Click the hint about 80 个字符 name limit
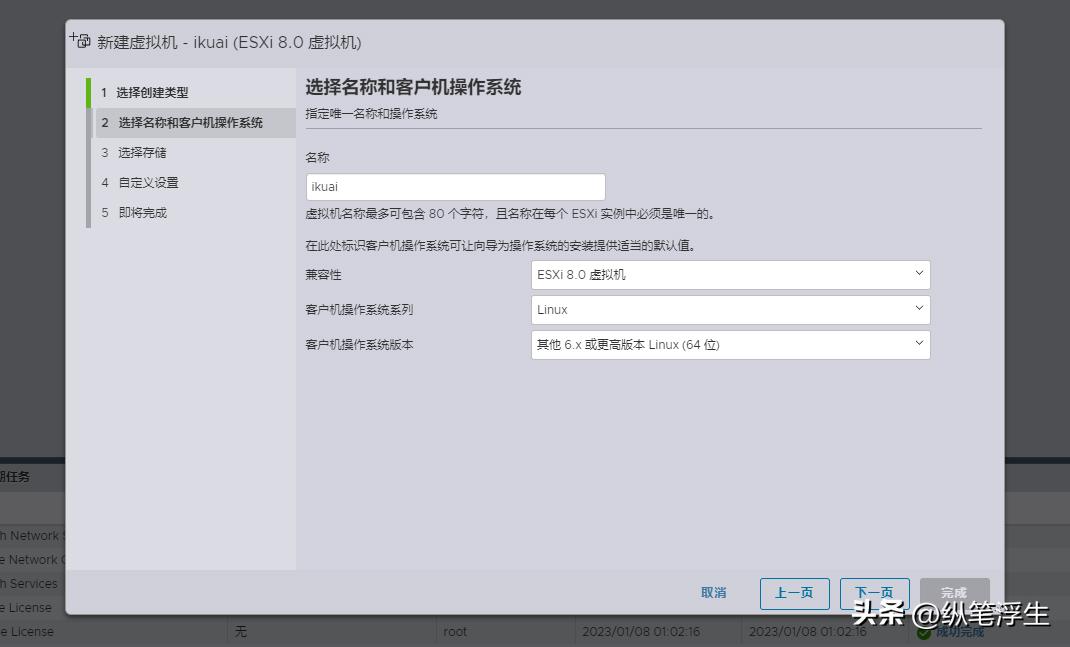This screenshot has height=647, width=1070. (511, 214)
